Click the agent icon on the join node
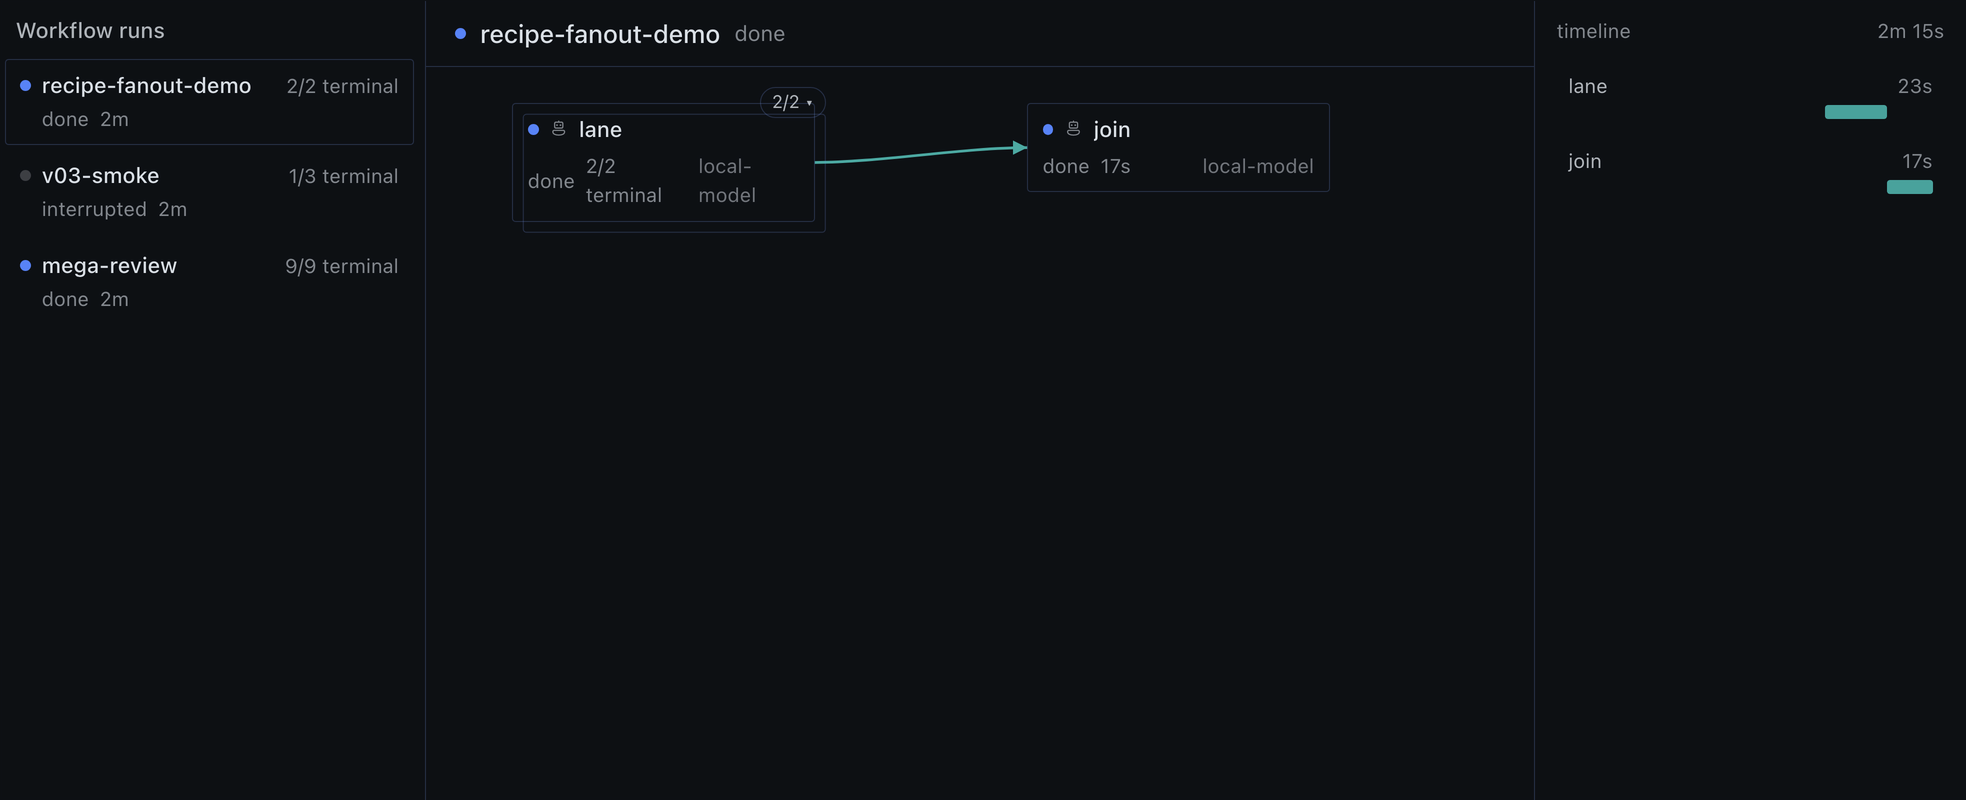 [1073, 129]
